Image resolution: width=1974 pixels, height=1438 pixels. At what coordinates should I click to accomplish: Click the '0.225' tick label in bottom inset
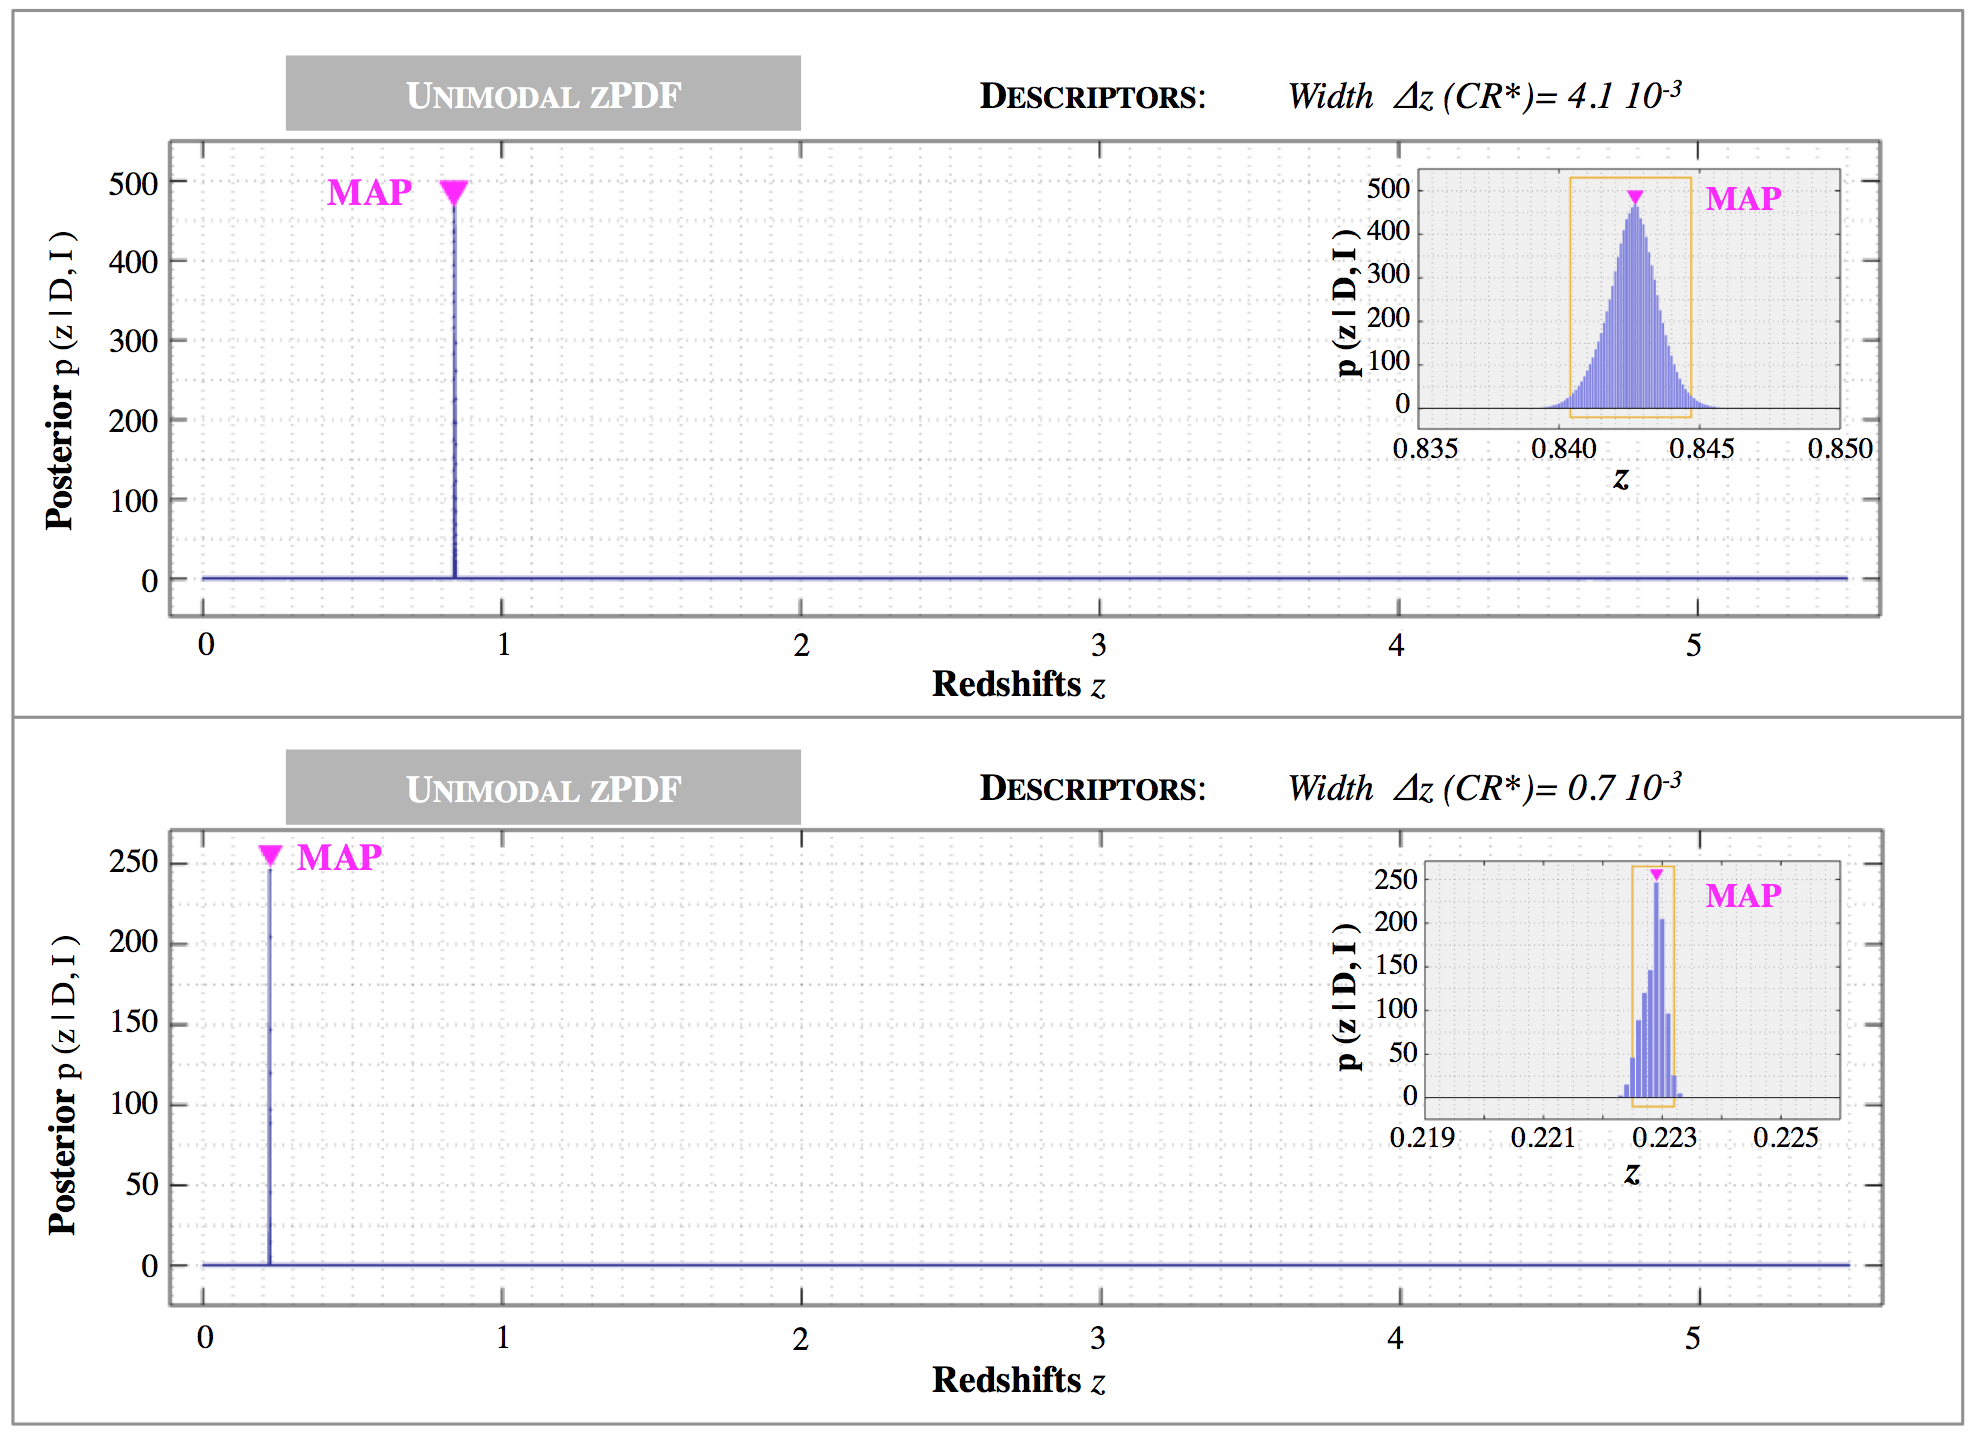(1786, 1138)
